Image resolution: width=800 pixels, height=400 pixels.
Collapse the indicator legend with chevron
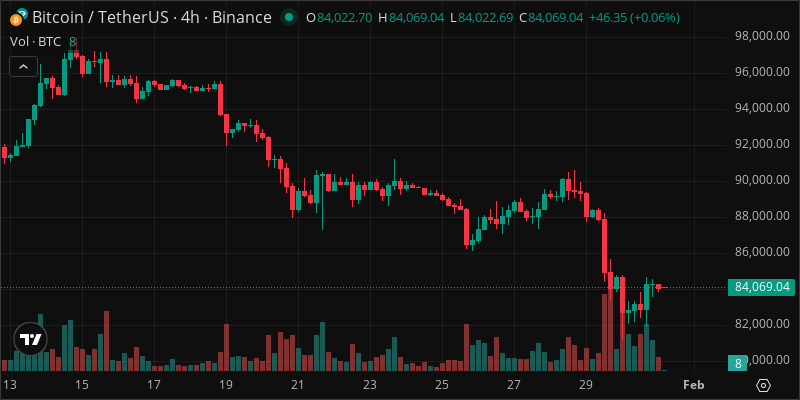pyautogui.click(x=23, y=66)
